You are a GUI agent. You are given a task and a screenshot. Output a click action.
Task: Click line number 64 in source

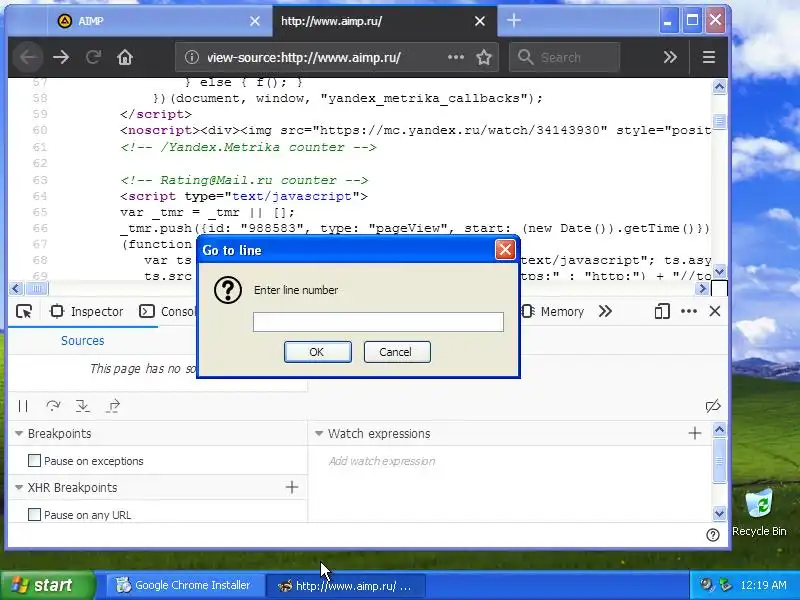[40, 196]
